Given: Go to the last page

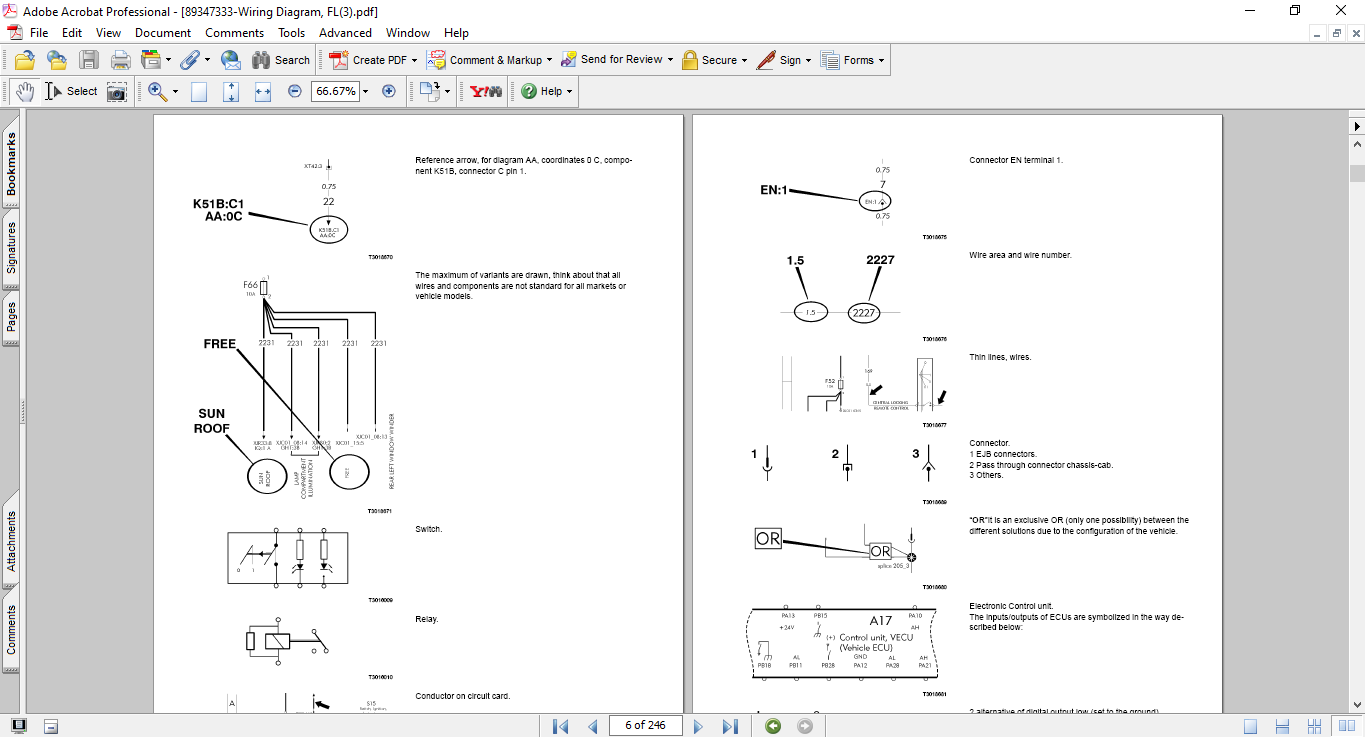Looking at the screenshot, I should [730, 726].
